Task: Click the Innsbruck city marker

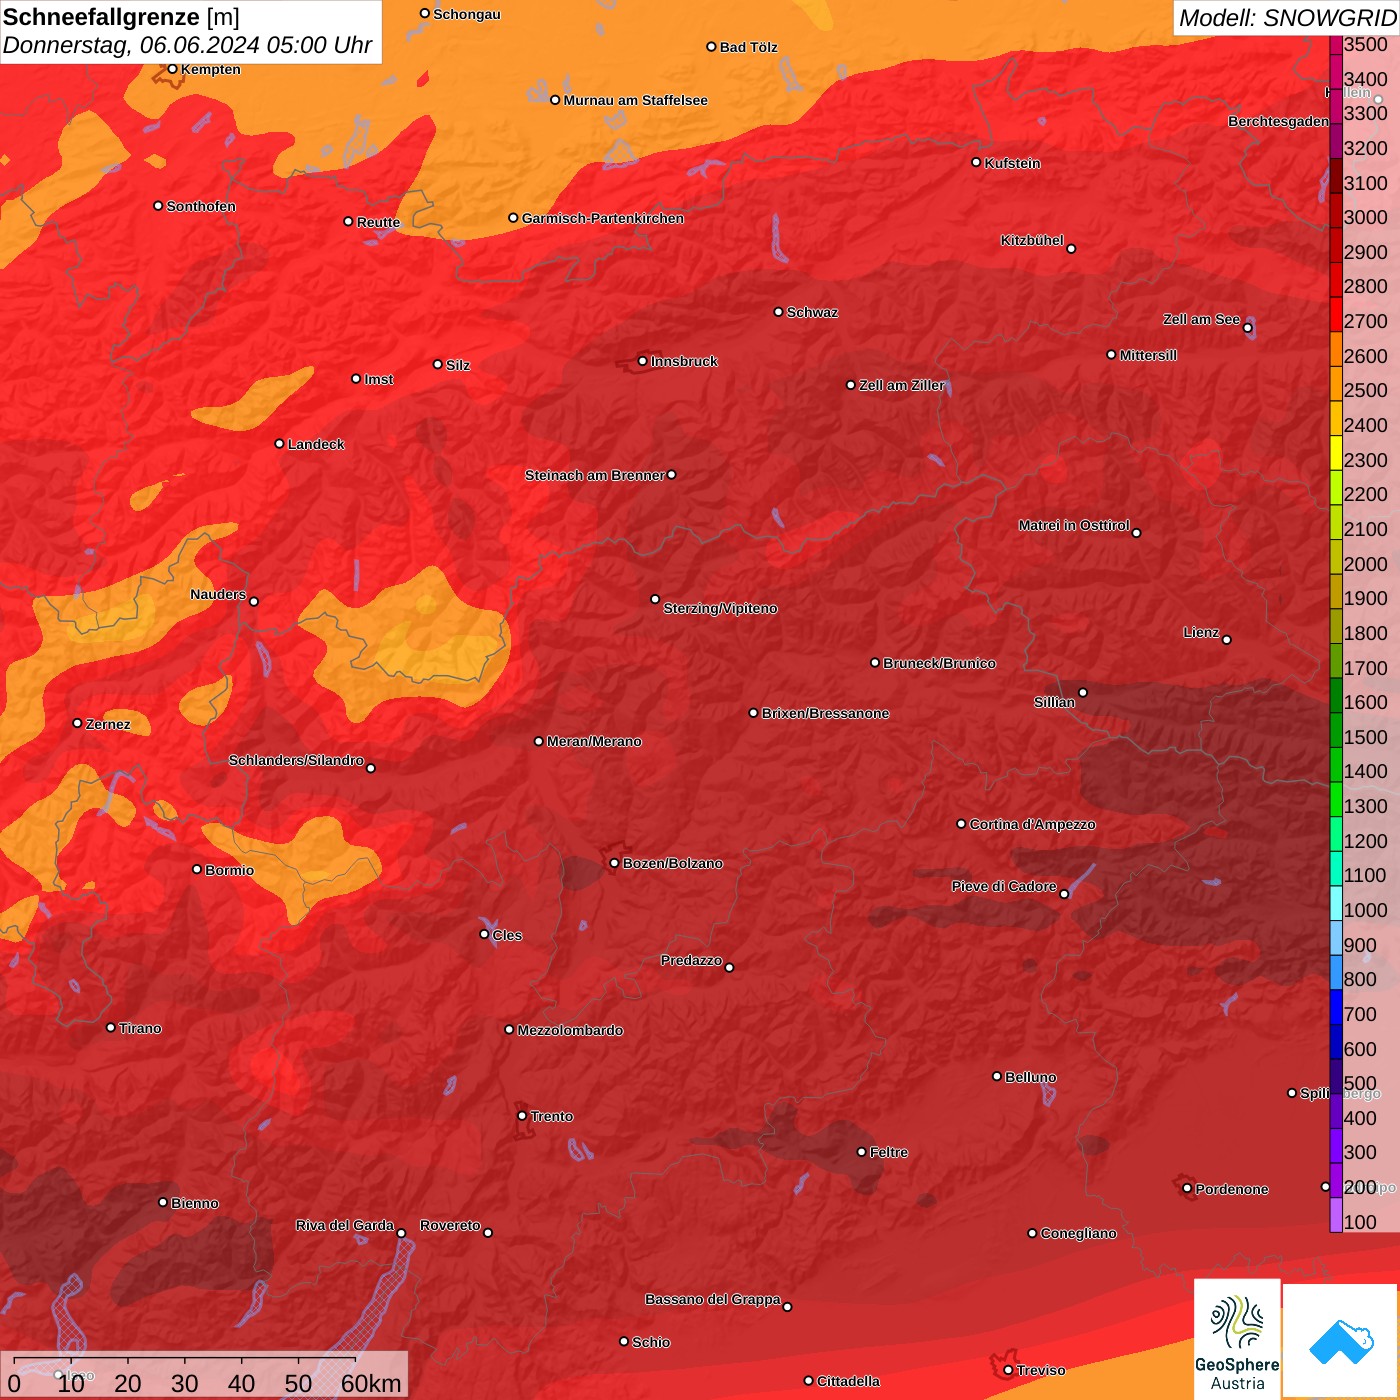Action: (643, 361)
